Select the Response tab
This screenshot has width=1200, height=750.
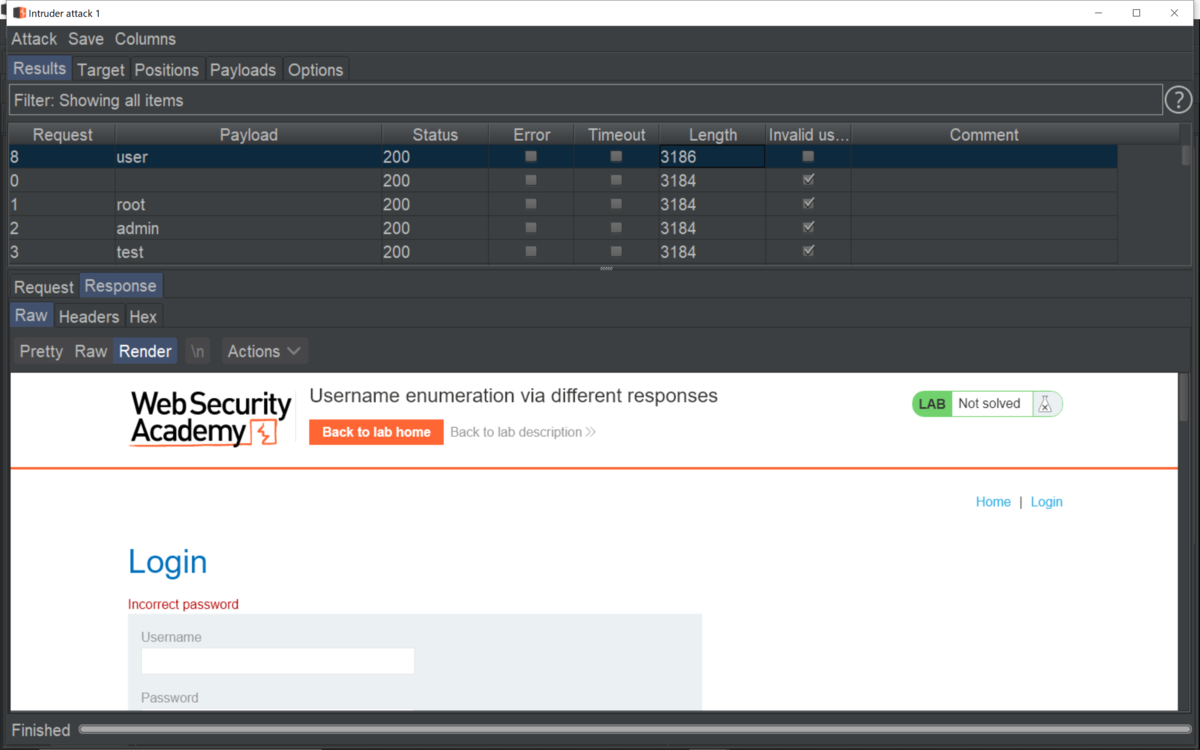120,286
